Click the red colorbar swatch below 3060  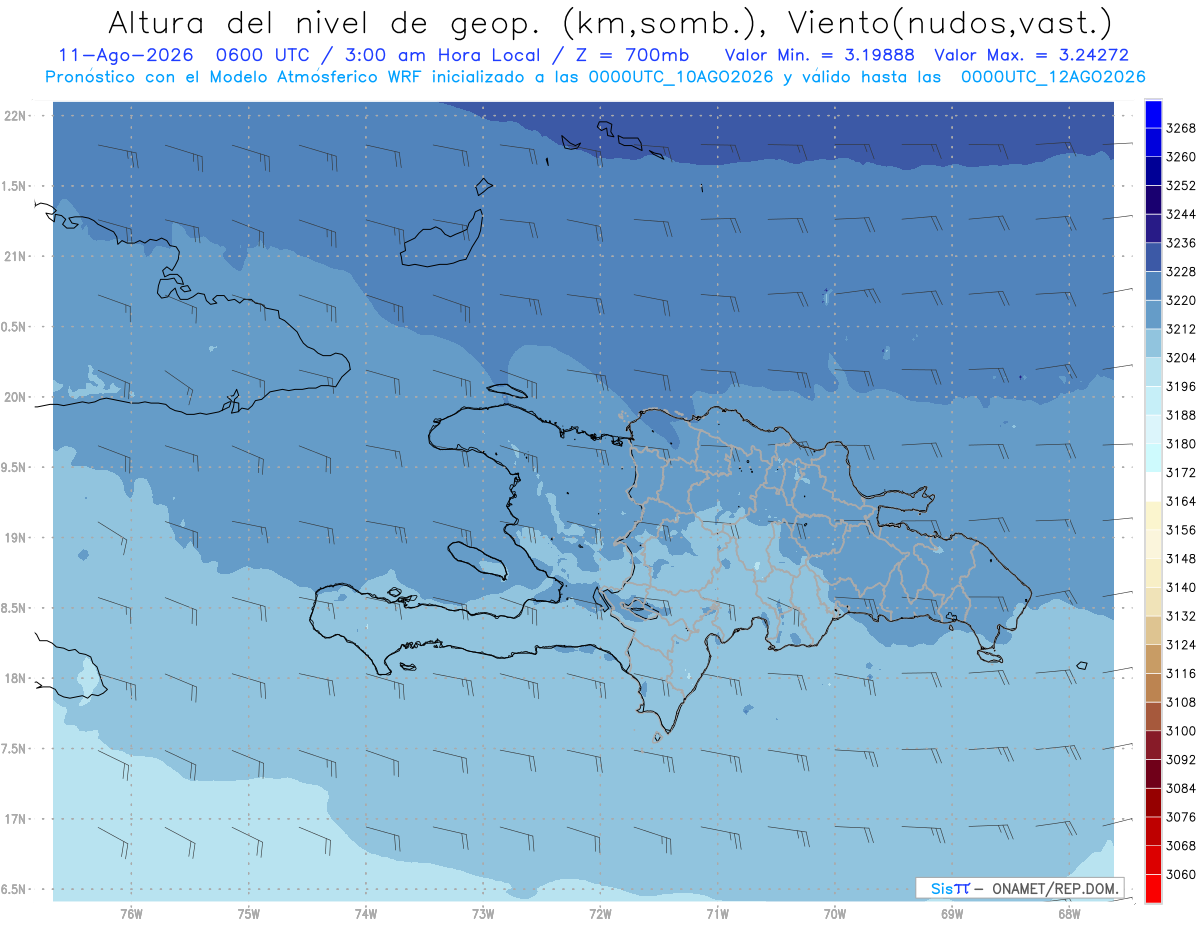point(1153,888)
